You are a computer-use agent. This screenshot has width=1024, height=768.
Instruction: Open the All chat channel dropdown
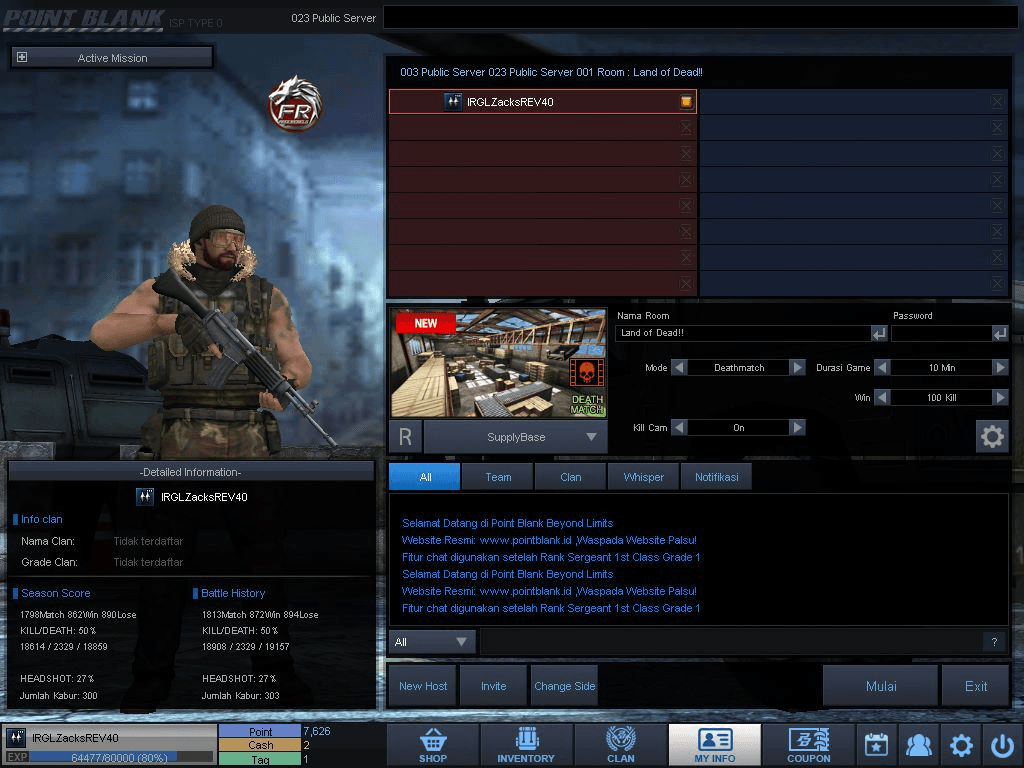432,642
